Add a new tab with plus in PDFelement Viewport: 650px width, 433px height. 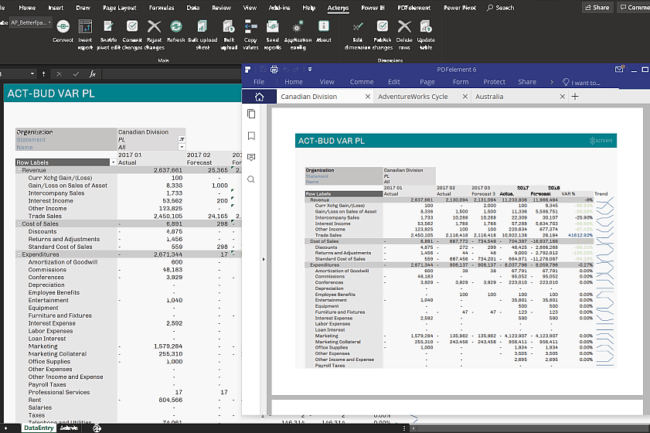575,97
